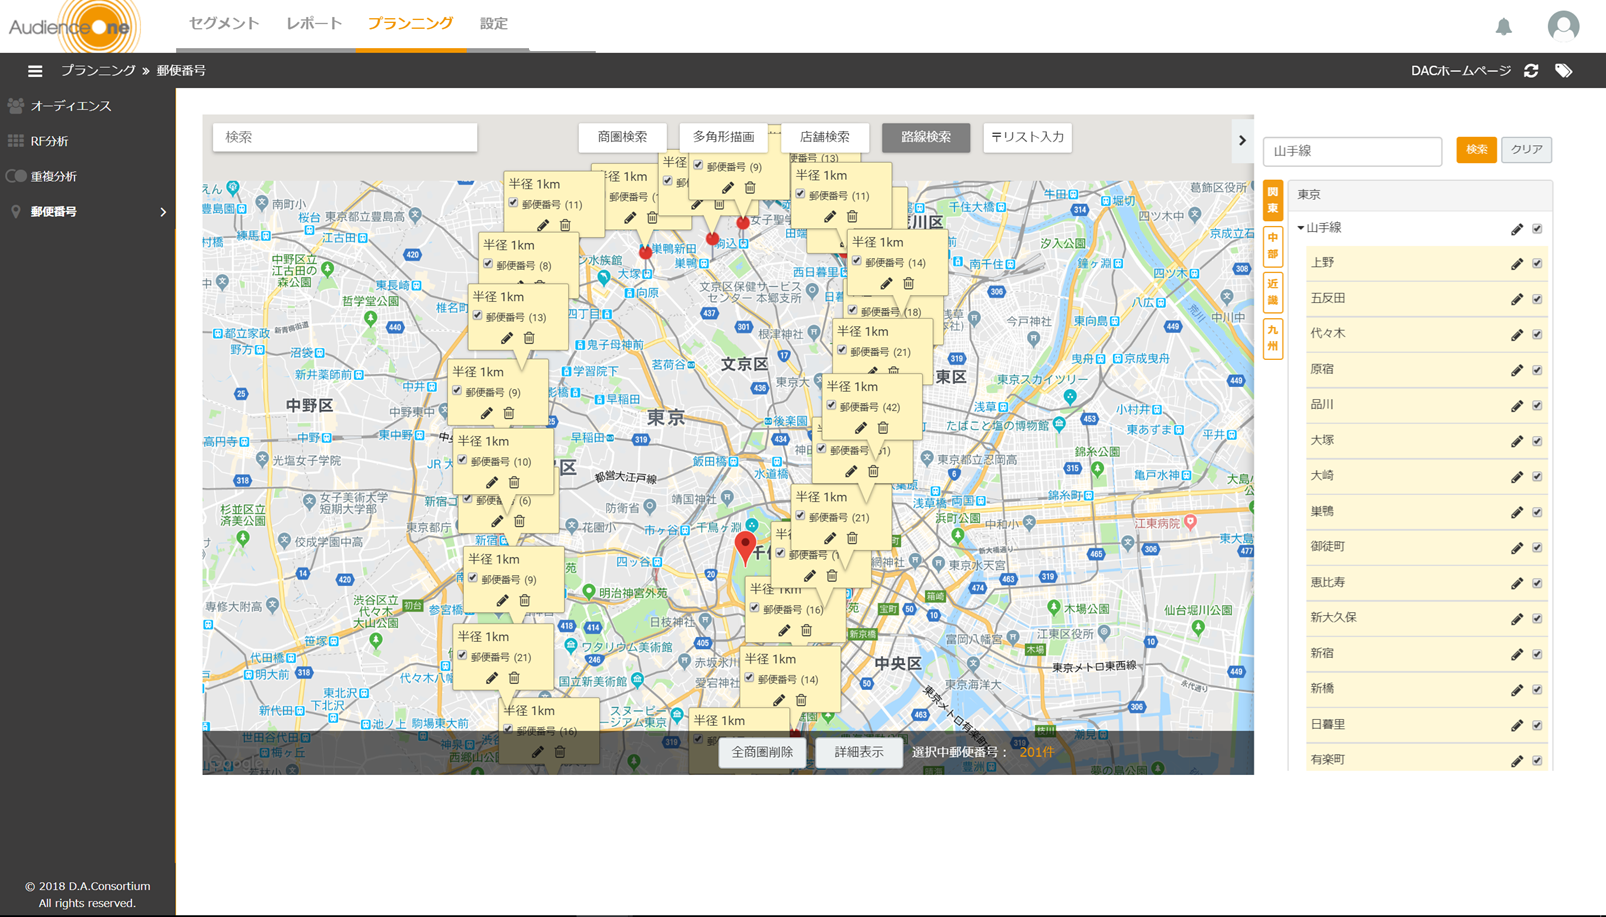
Task: Click the pencil edit icon for 品川
Action: [x=1517, y=406]
